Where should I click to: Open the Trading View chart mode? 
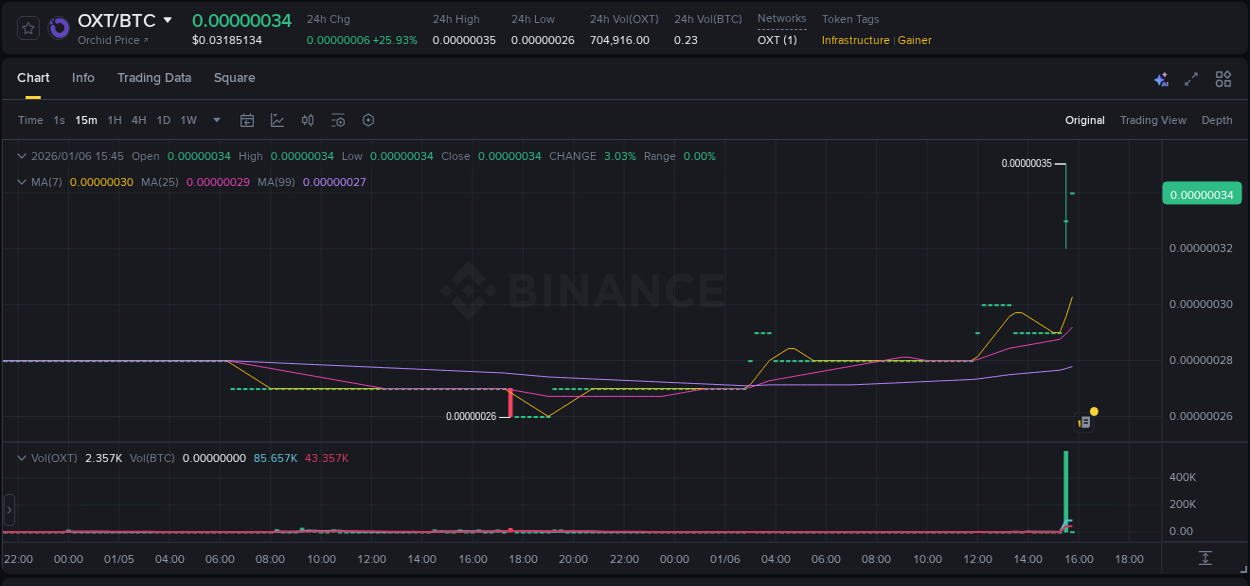tap(1152, 120)
